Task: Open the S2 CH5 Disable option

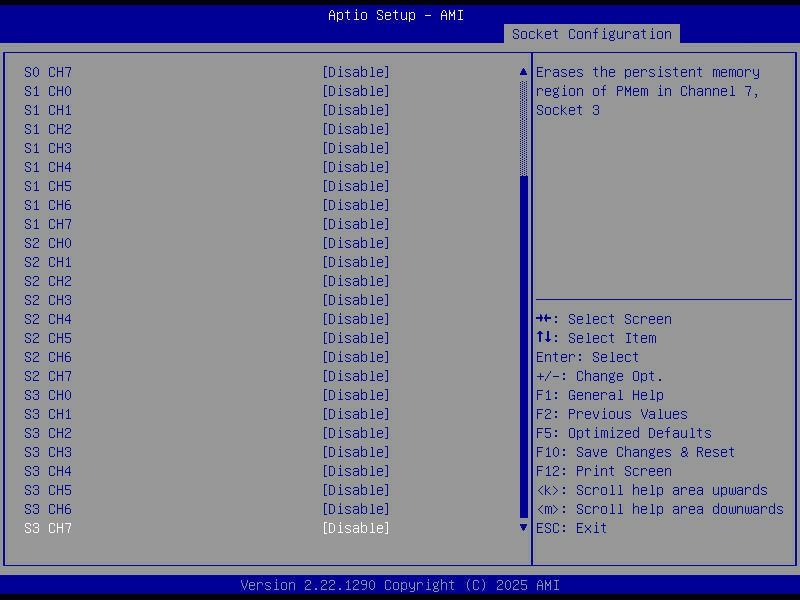Action: tap(356, 338)
